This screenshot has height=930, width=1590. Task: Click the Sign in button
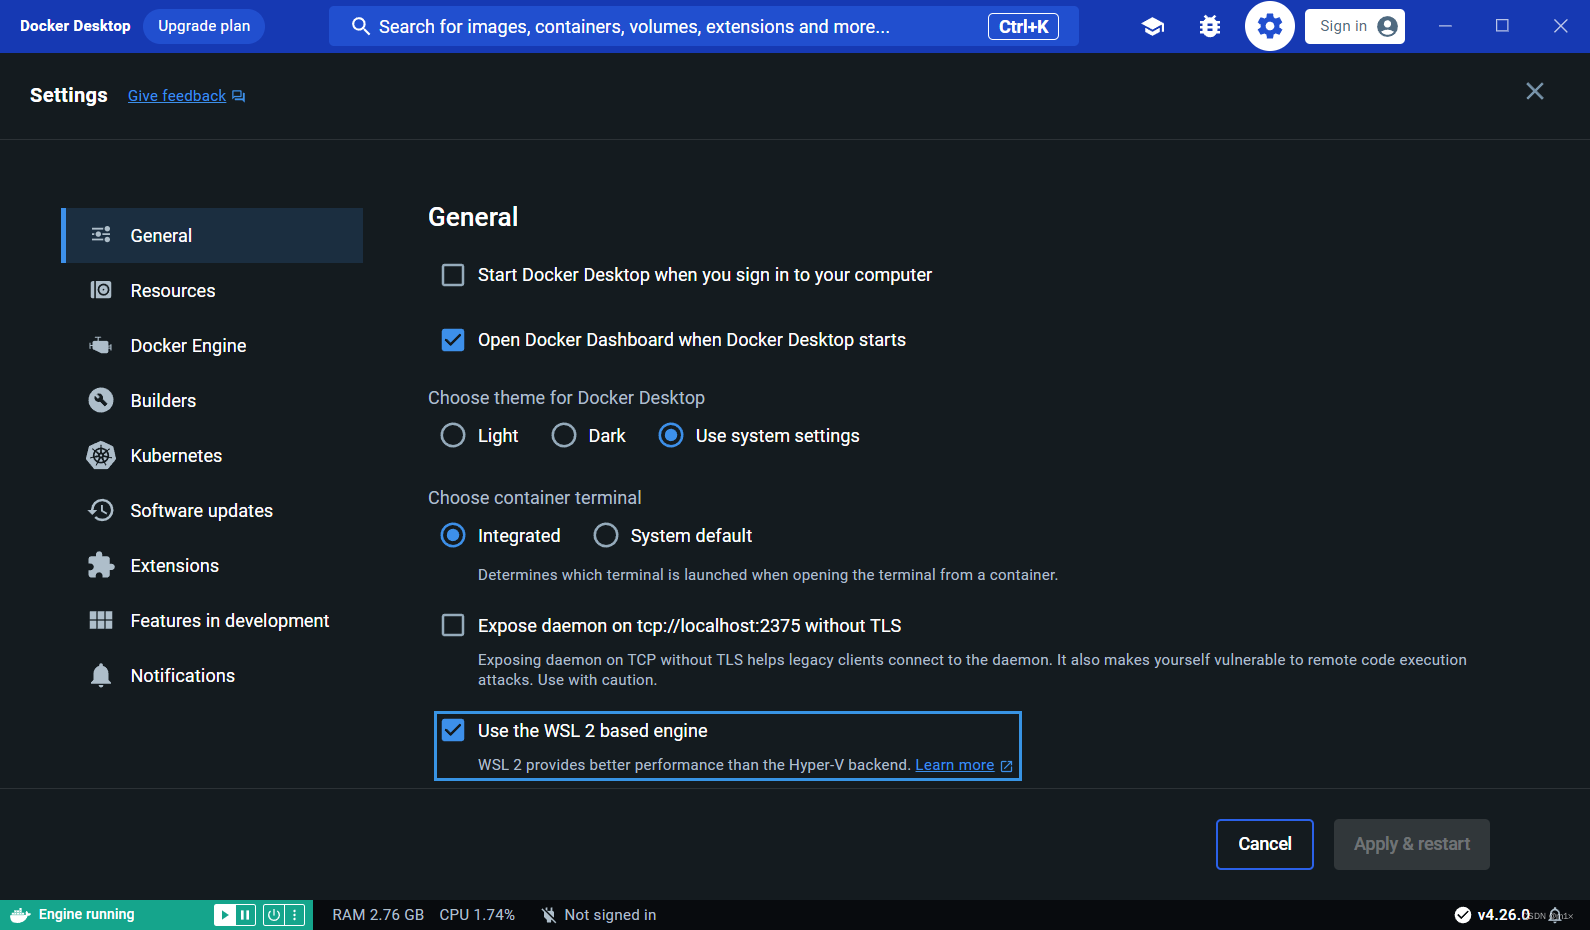pyautogui.click(x=1354, y=26)
